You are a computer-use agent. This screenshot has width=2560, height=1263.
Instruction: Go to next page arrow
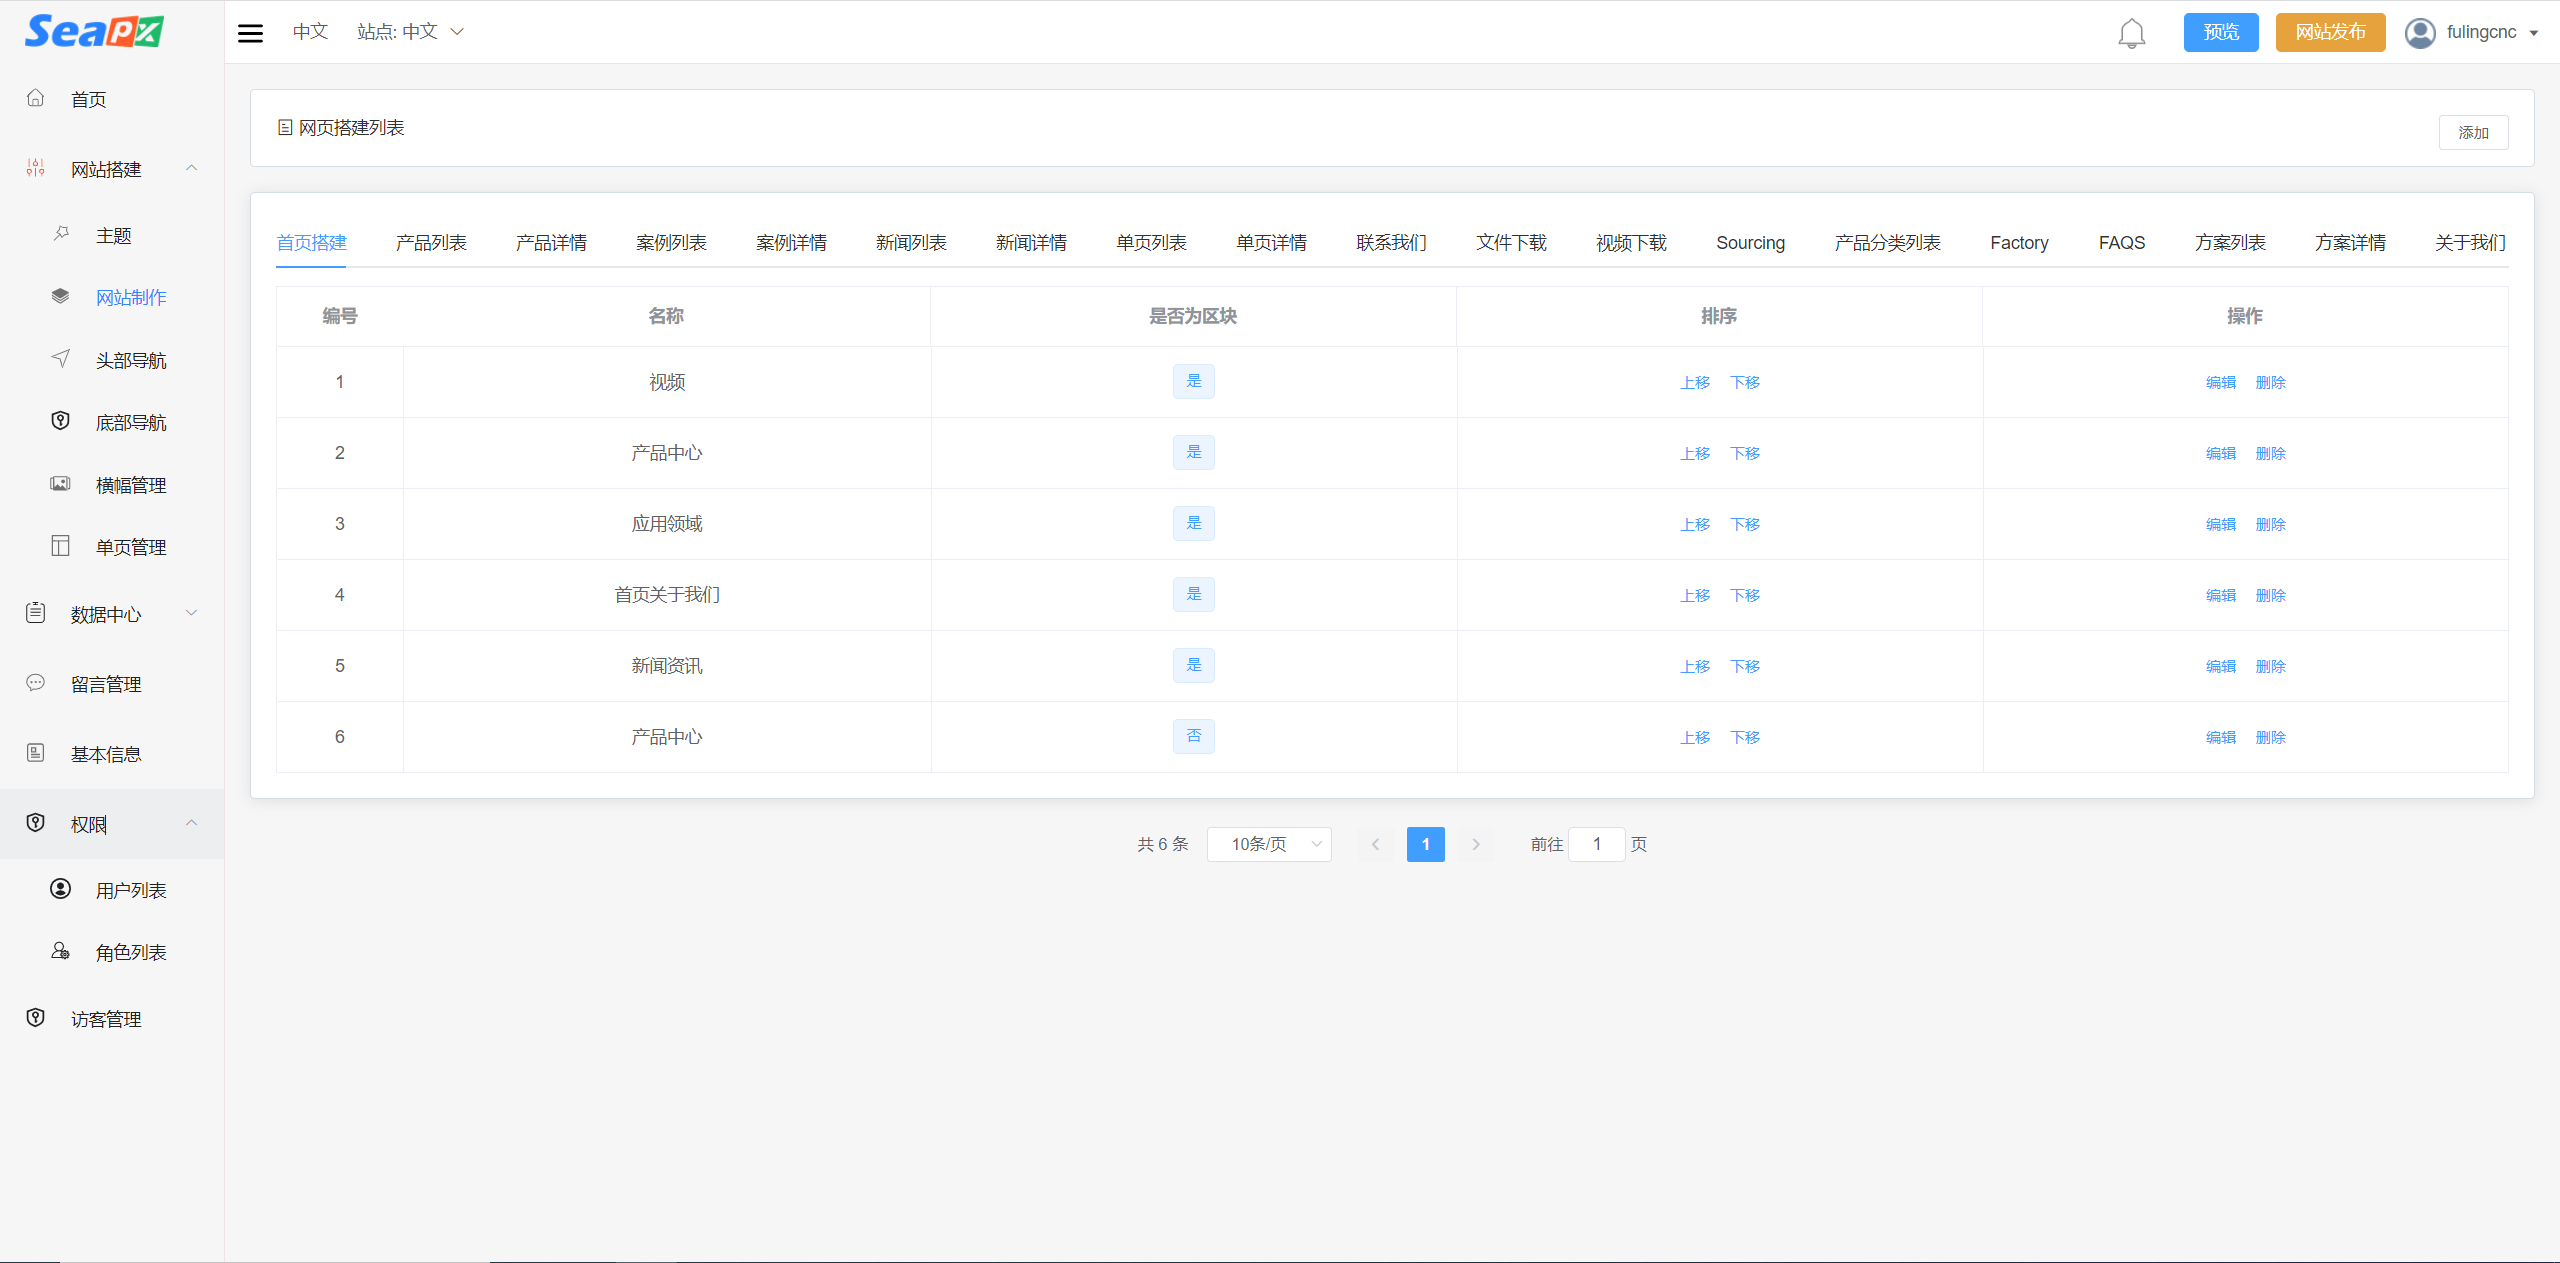pyautogui.click(x=1476, y=845)
